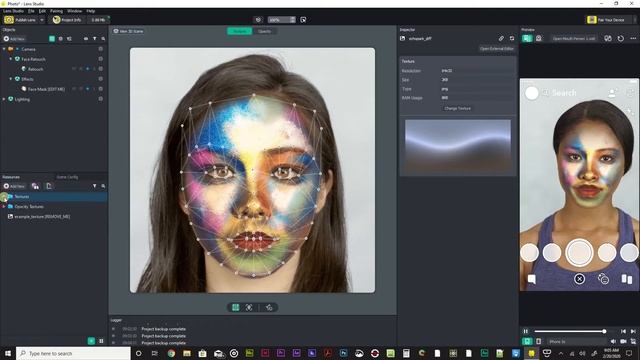The width and height of the screenshot is (640, 360).
Task: Click the refresh icon in Preview toolbar
Action: coord(620,38)
